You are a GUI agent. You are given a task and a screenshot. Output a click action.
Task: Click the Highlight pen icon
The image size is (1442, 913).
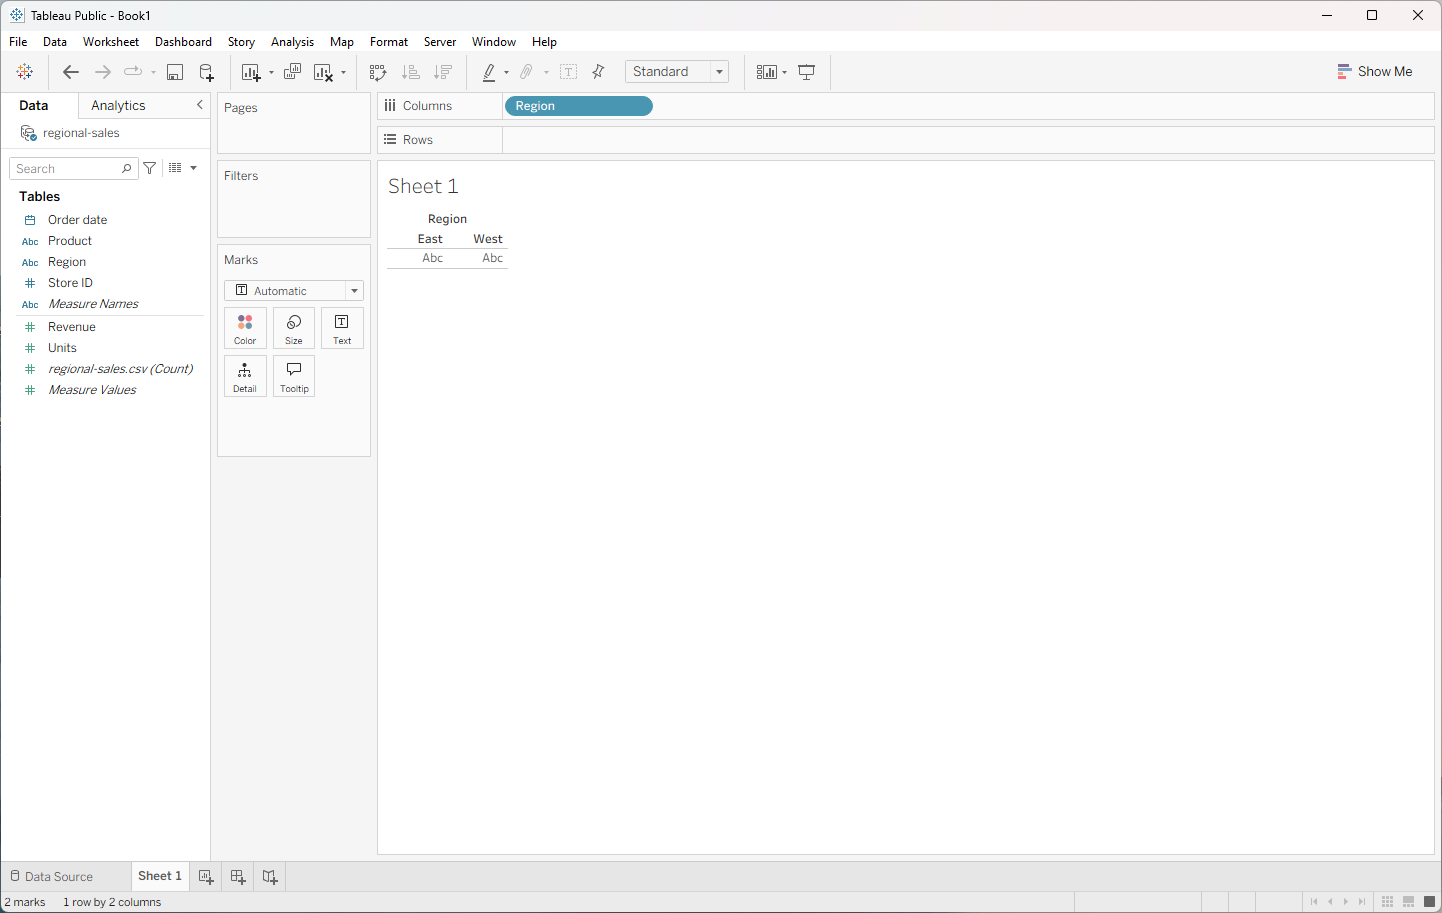489,72
